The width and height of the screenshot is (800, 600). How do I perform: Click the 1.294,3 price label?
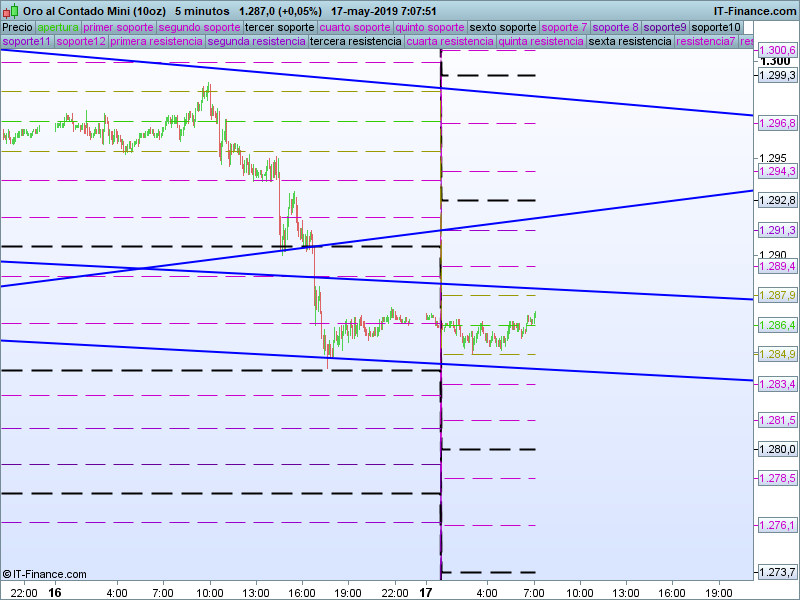coord(777,171)
